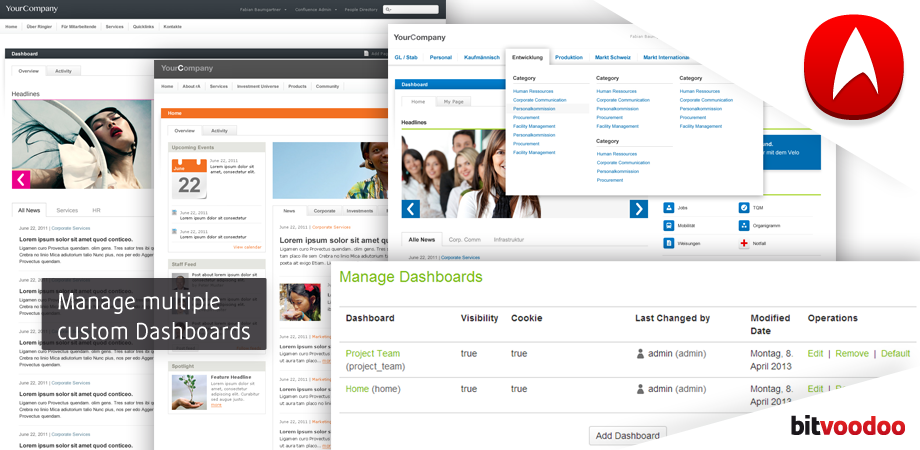Image resolution: width=920 pixels, height=450 pixels.
Task: Click the red arrowhead app logo
Action: (854, 67)
